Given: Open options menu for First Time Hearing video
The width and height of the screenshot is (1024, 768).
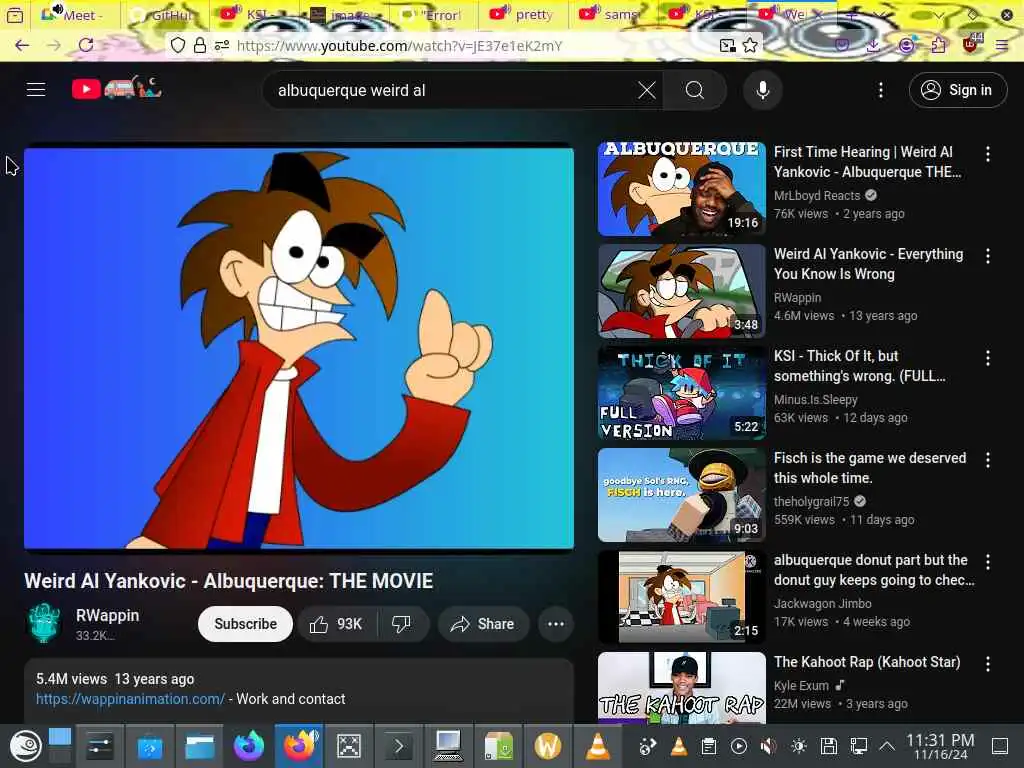Looking at the screenshot, I should point(987,153).
